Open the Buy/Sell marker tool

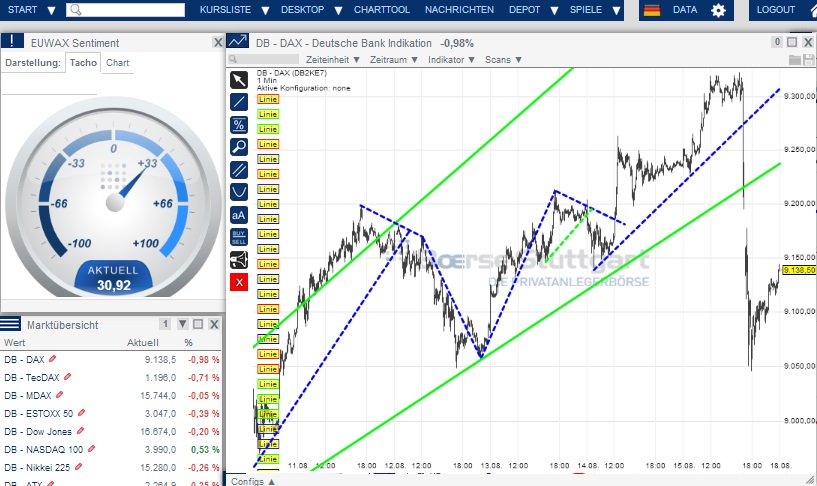coord(239,238)
